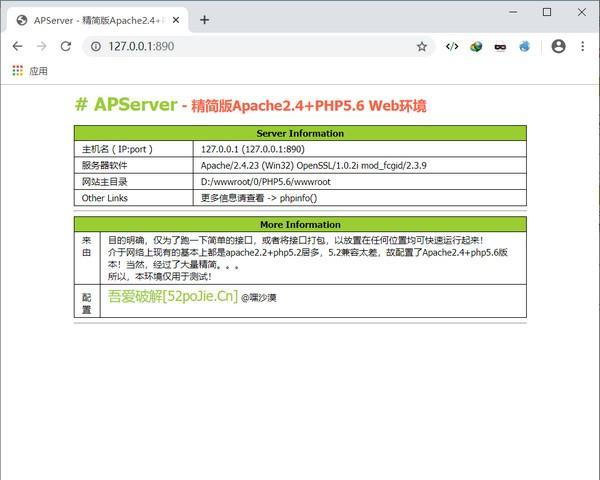Open the globe extension icon
The height and width of the screenshot is (480, 600).
[476, 47]
